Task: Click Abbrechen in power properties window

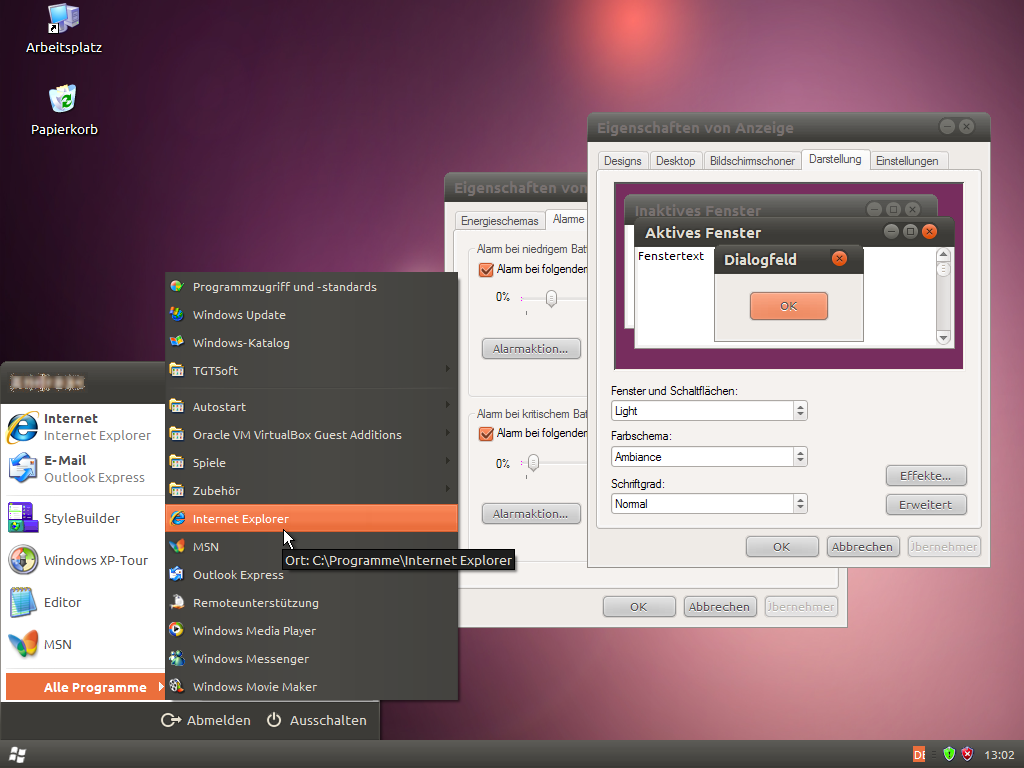Action: [719, 607]
